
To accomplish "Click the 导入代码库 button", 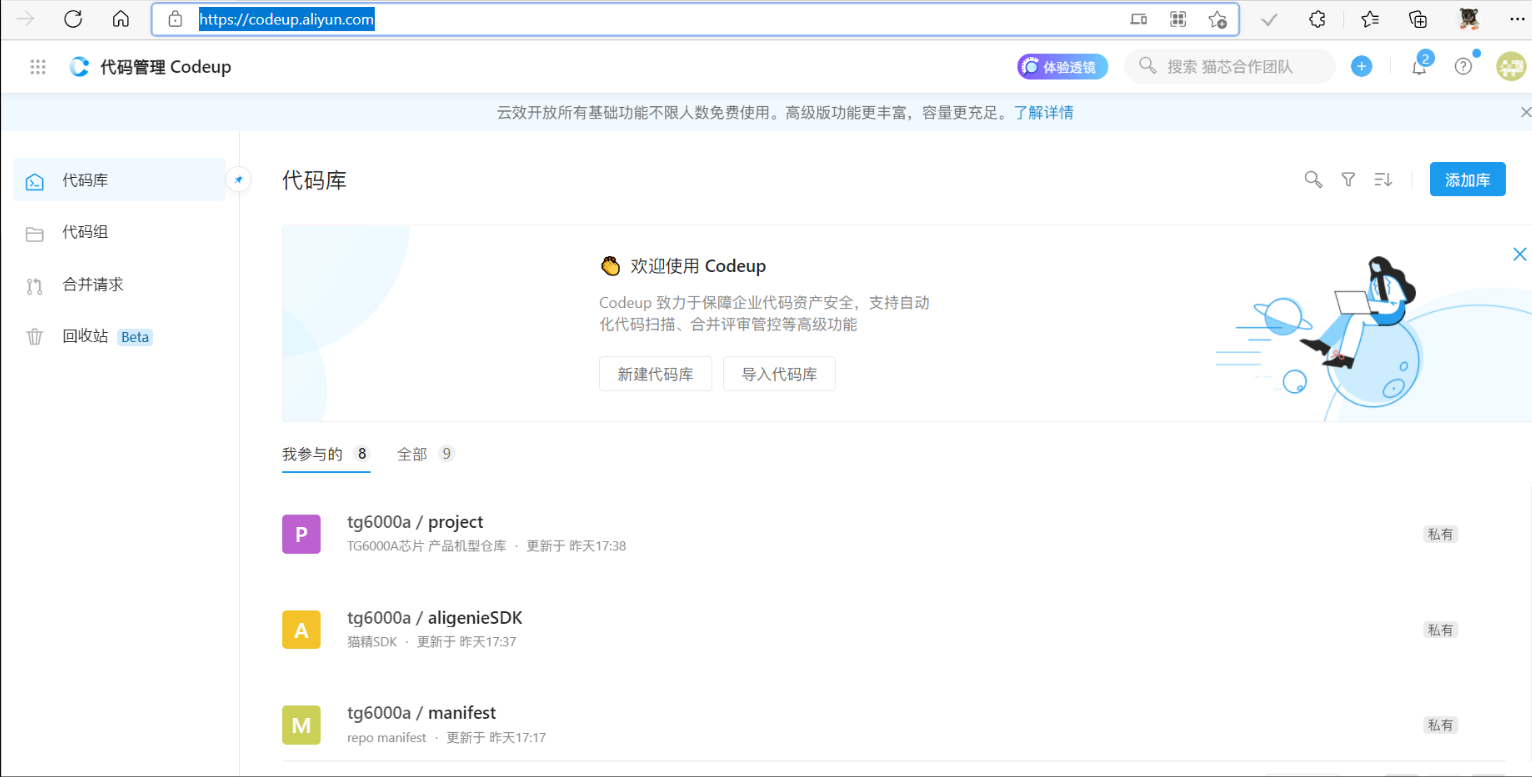I will pyautogui.click(x=779, y=374).
